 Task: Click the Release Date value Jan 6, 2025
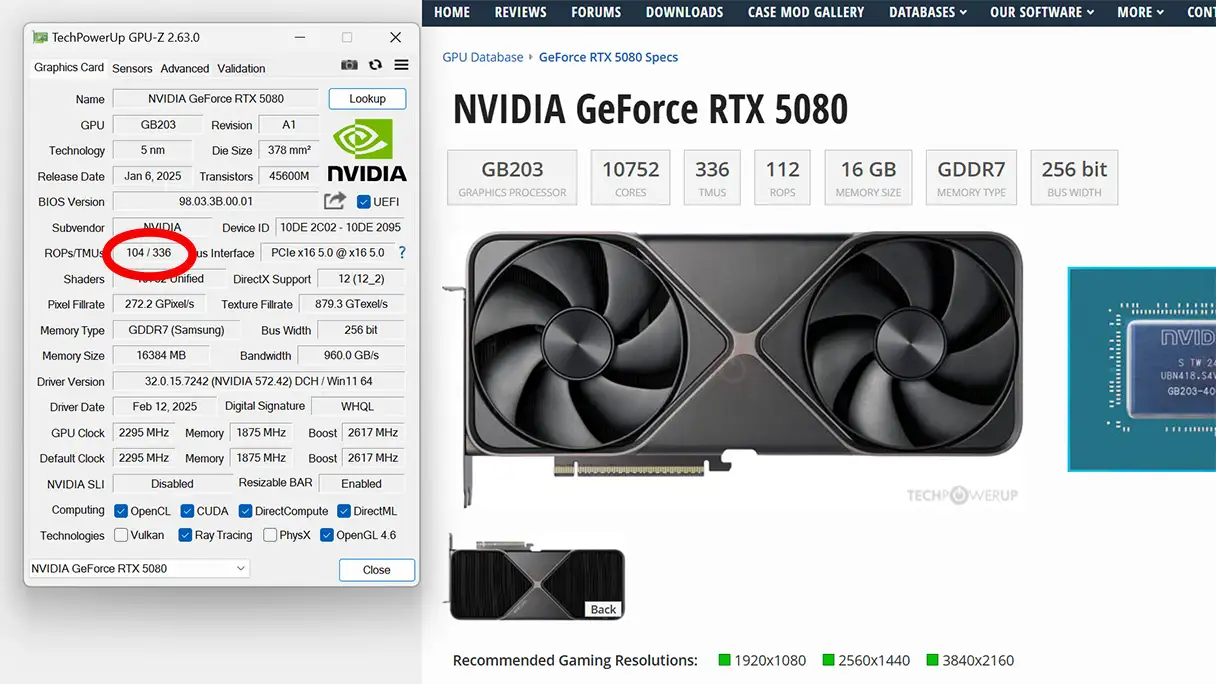coord(153,176)
